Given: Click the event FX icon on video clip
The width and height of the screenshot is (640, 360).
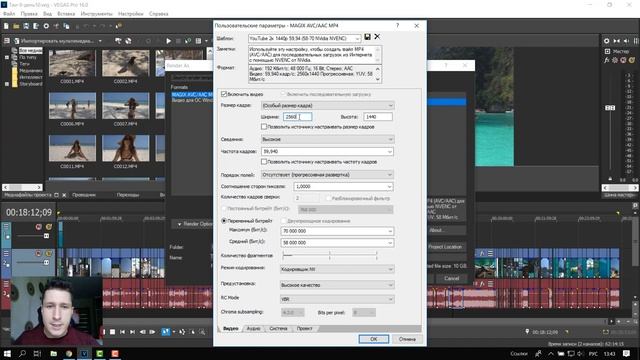Looking at the screenshot, I should pos(482,253).
